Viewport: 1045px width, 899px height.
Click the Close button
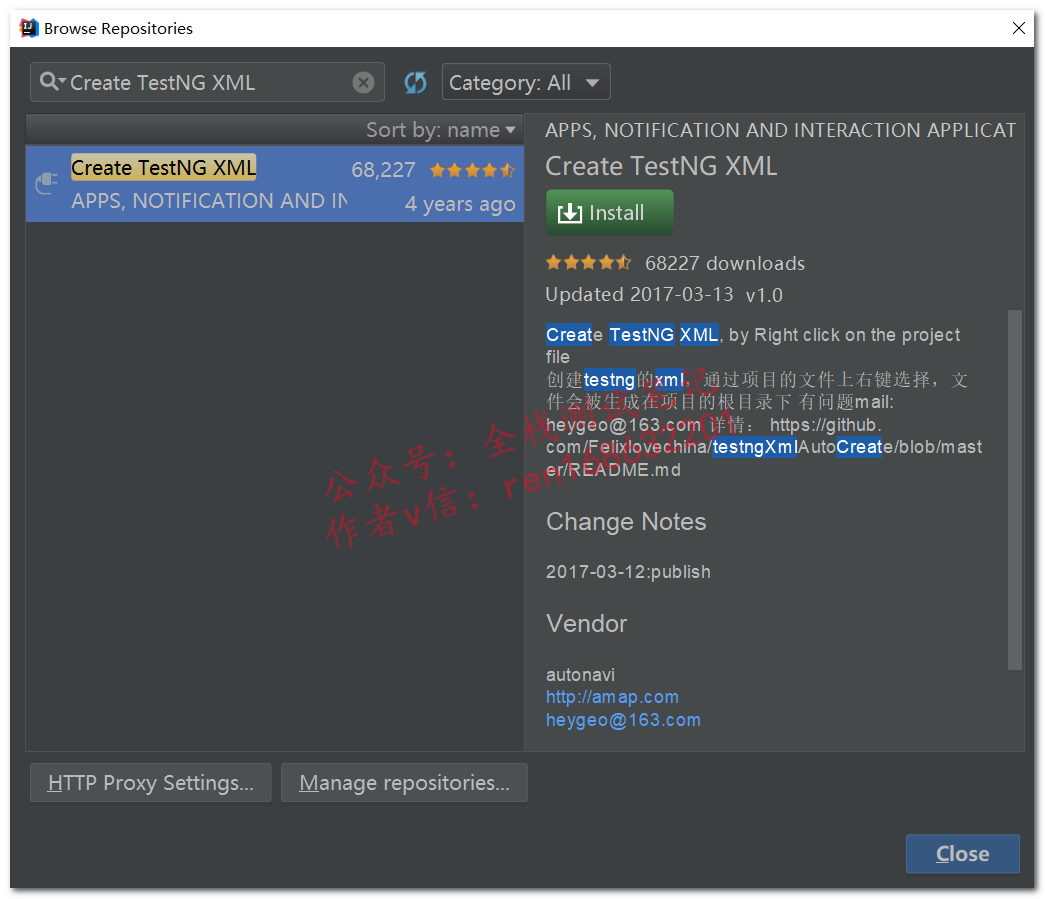click(x=962, y=854)
